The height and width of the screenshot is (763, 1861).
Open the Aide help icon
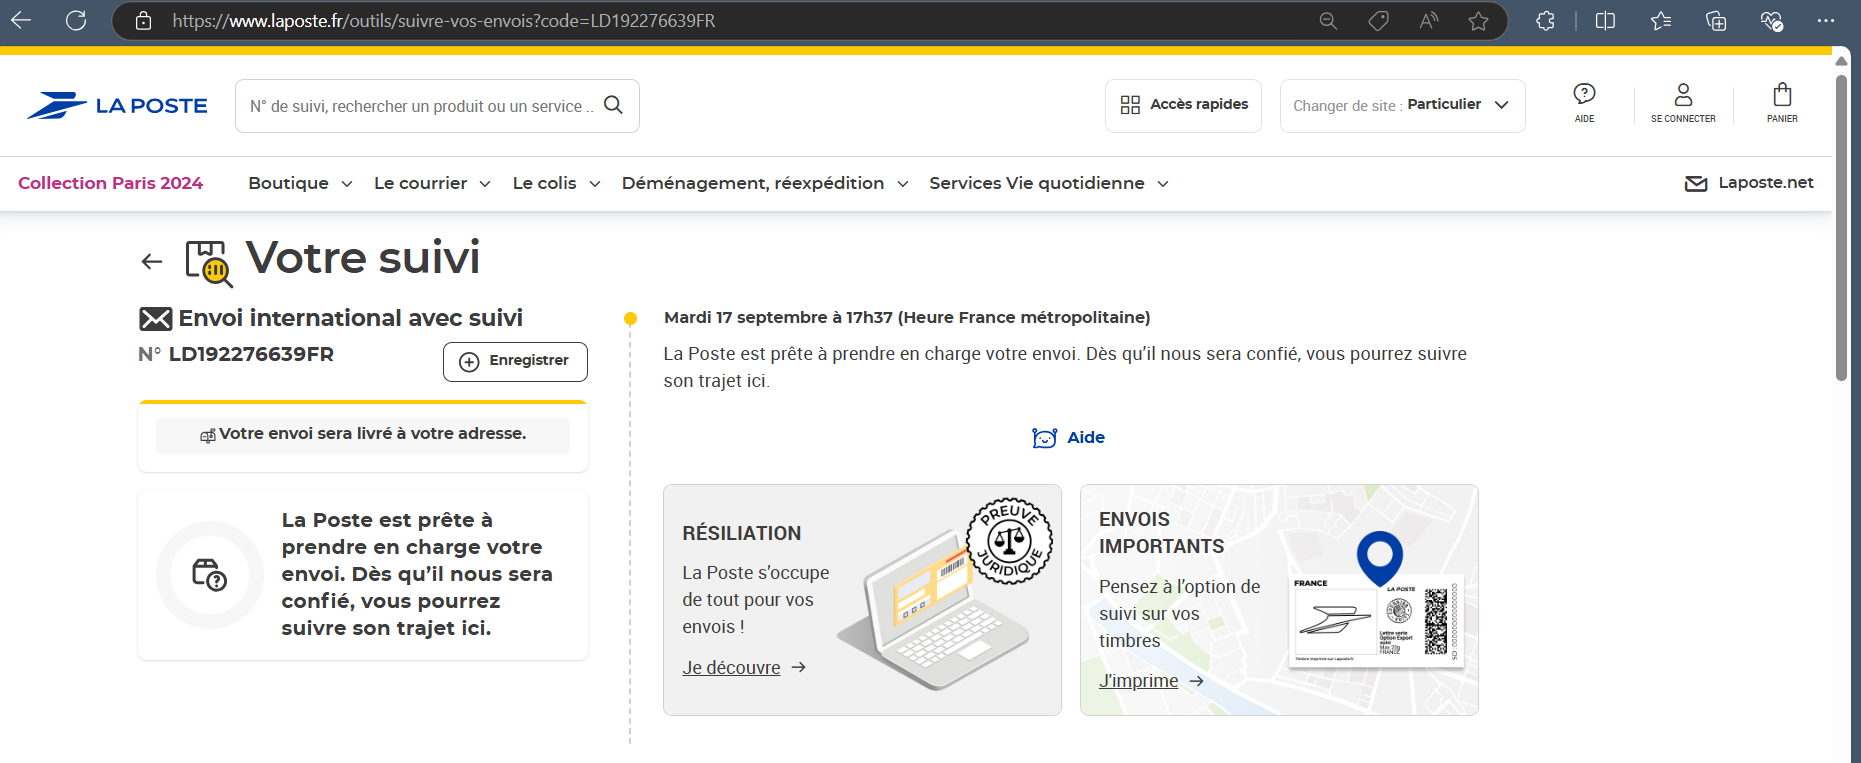coord(1584,102)
